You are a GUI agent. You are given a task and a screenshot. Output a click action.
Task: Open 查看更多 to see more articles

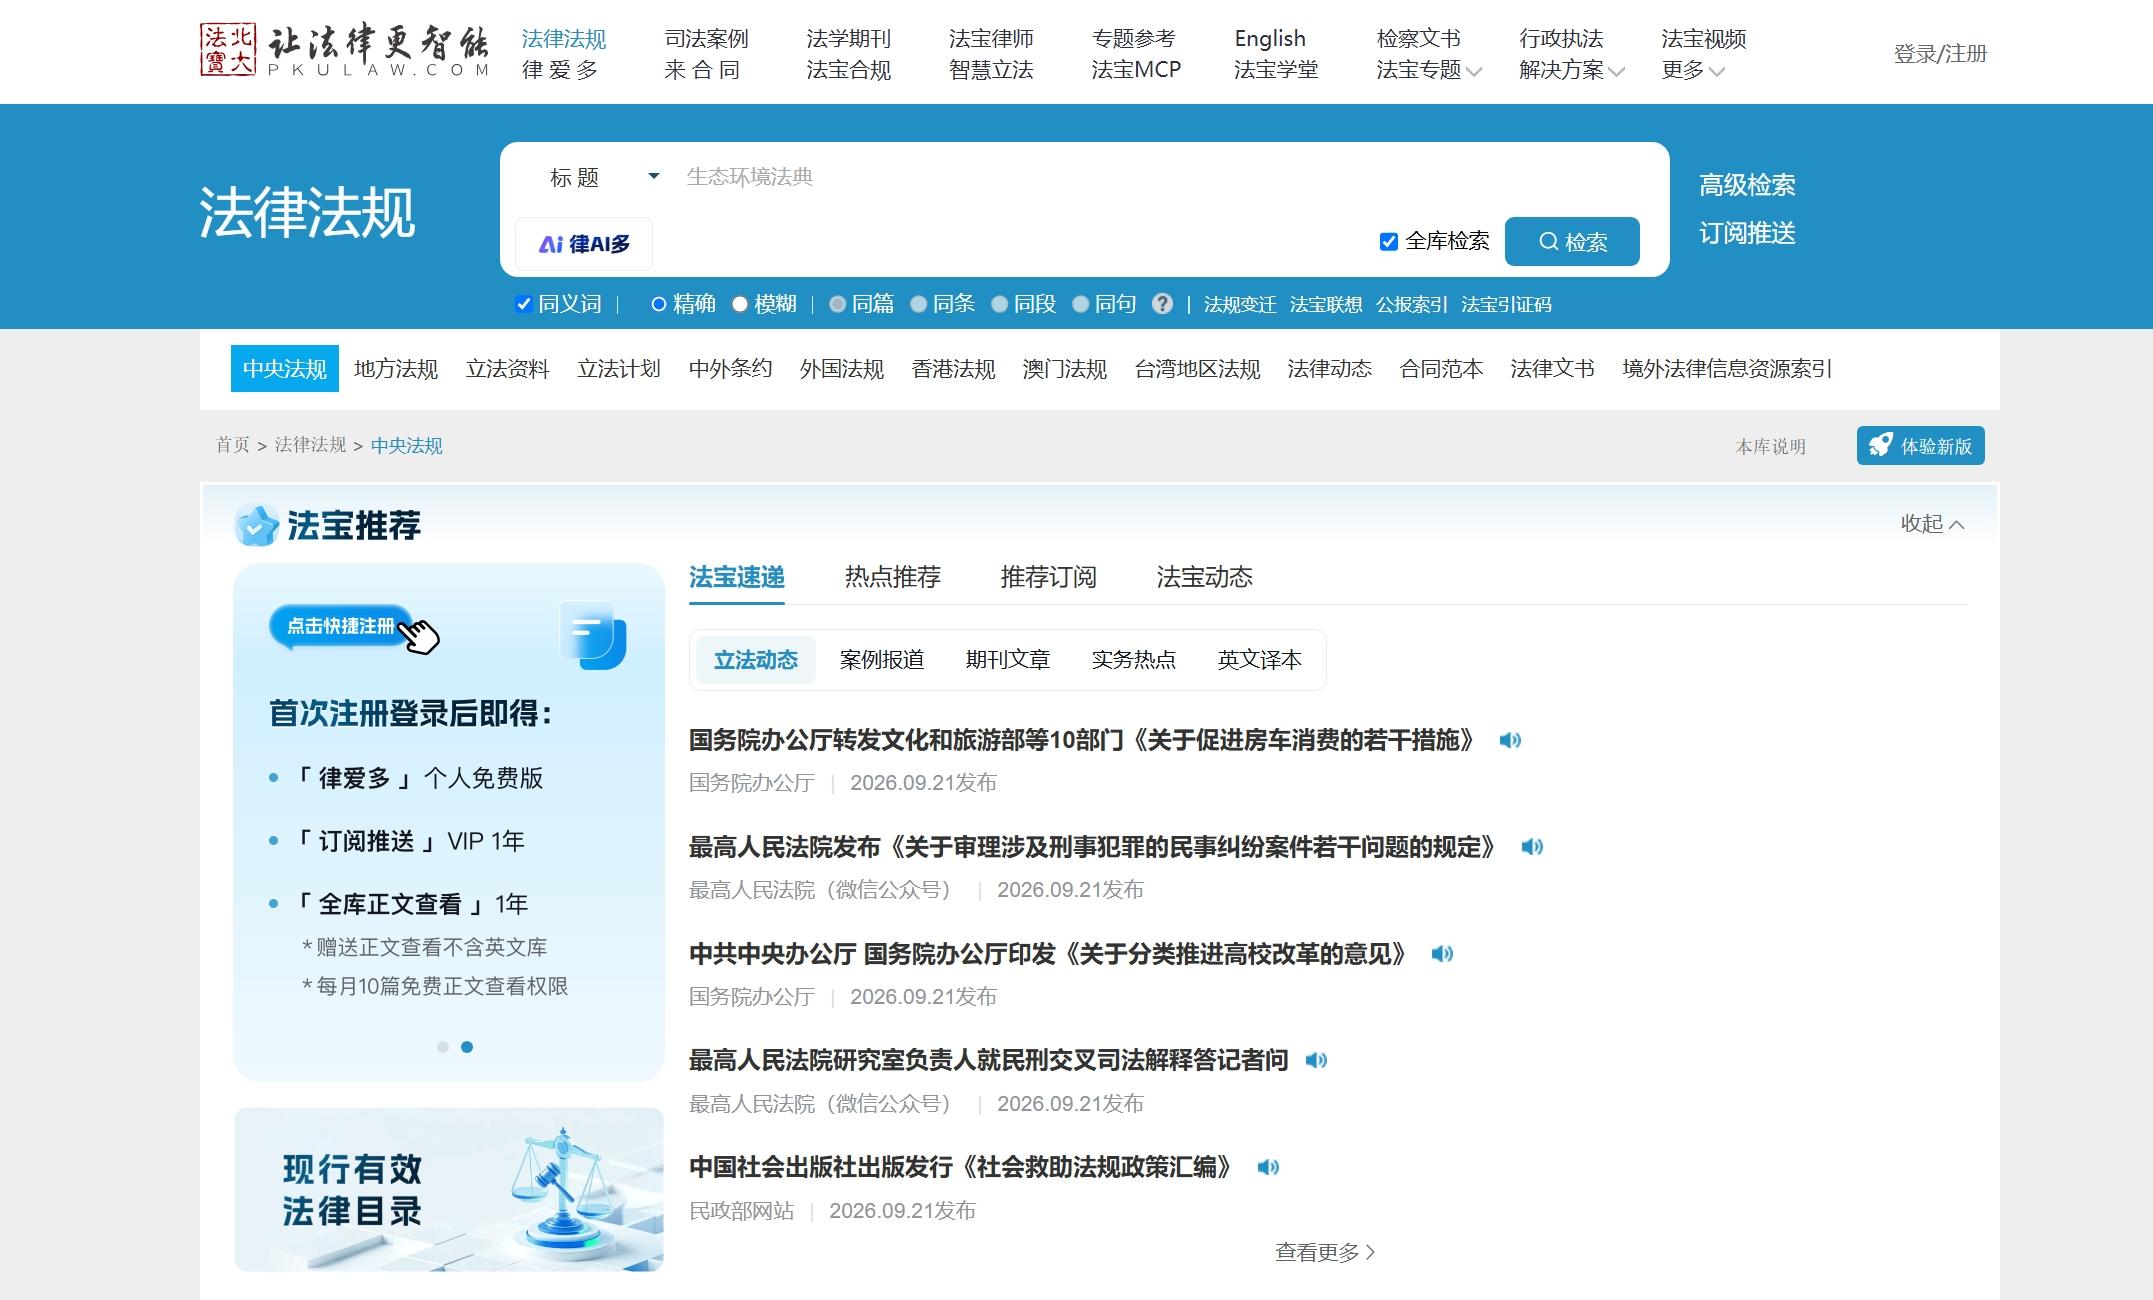(x=1325, y=1252)
